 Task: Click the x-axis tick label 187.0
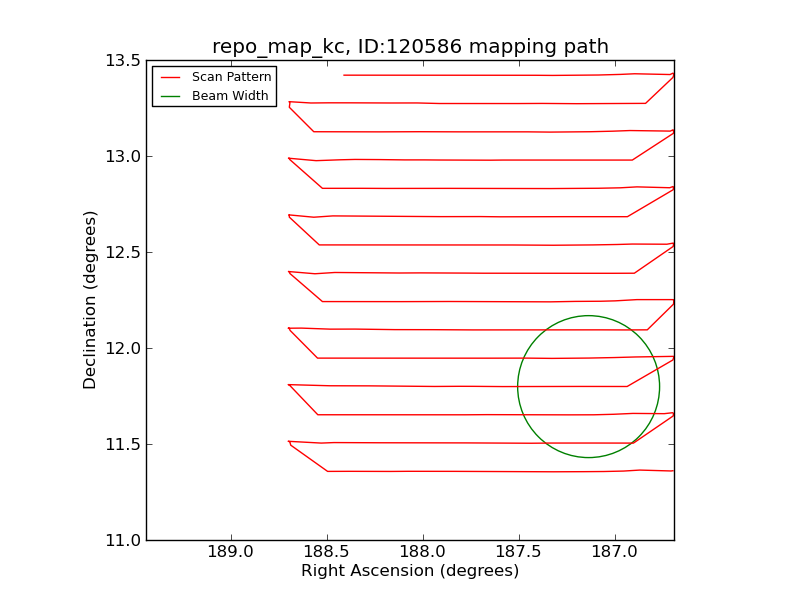click(615, 552)
